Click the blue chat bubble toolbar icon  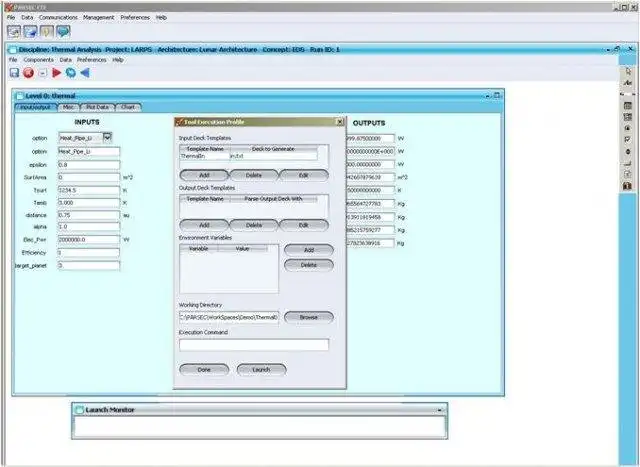63,32
